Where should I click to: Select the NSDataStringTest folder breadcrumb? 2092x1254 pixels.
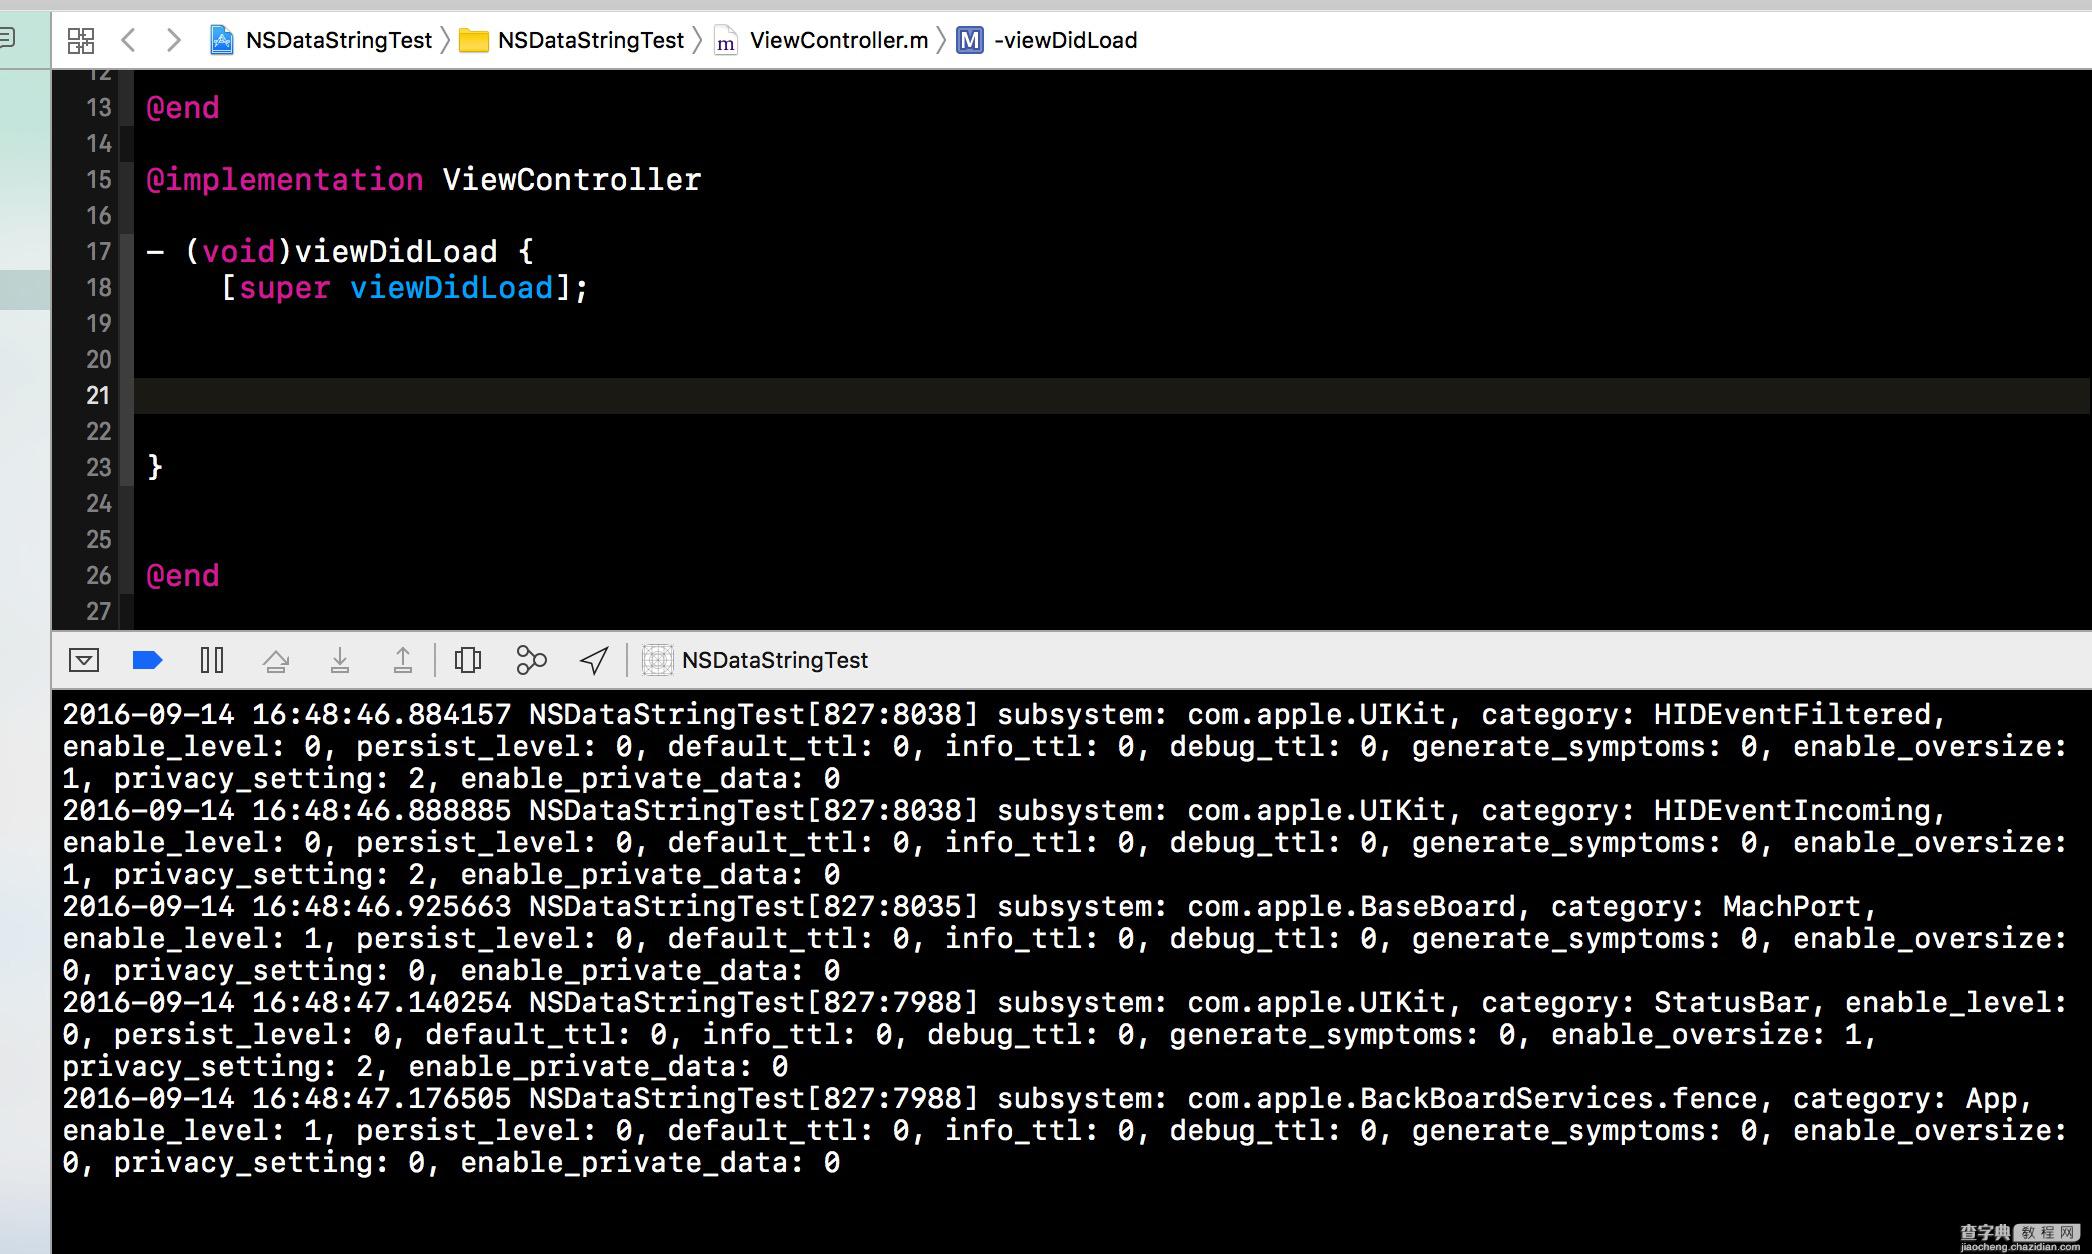pos(571,40)
